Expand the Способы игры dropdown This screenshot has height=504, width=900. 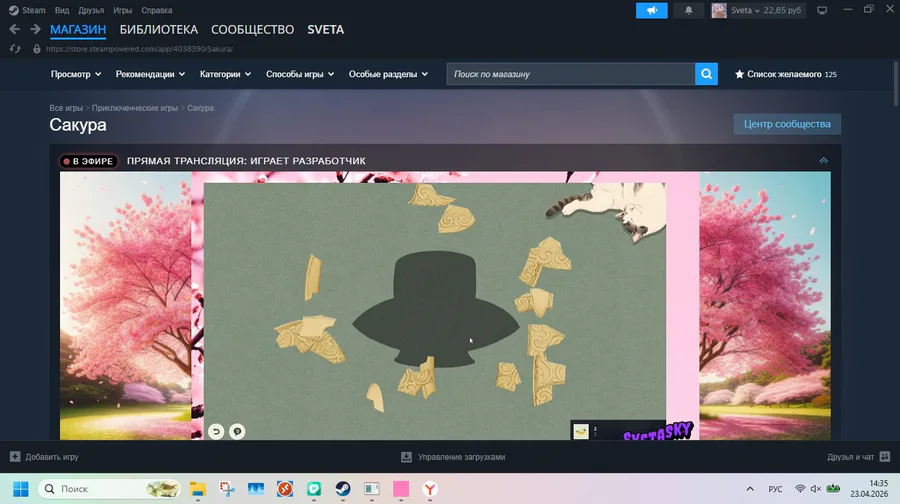300,74
